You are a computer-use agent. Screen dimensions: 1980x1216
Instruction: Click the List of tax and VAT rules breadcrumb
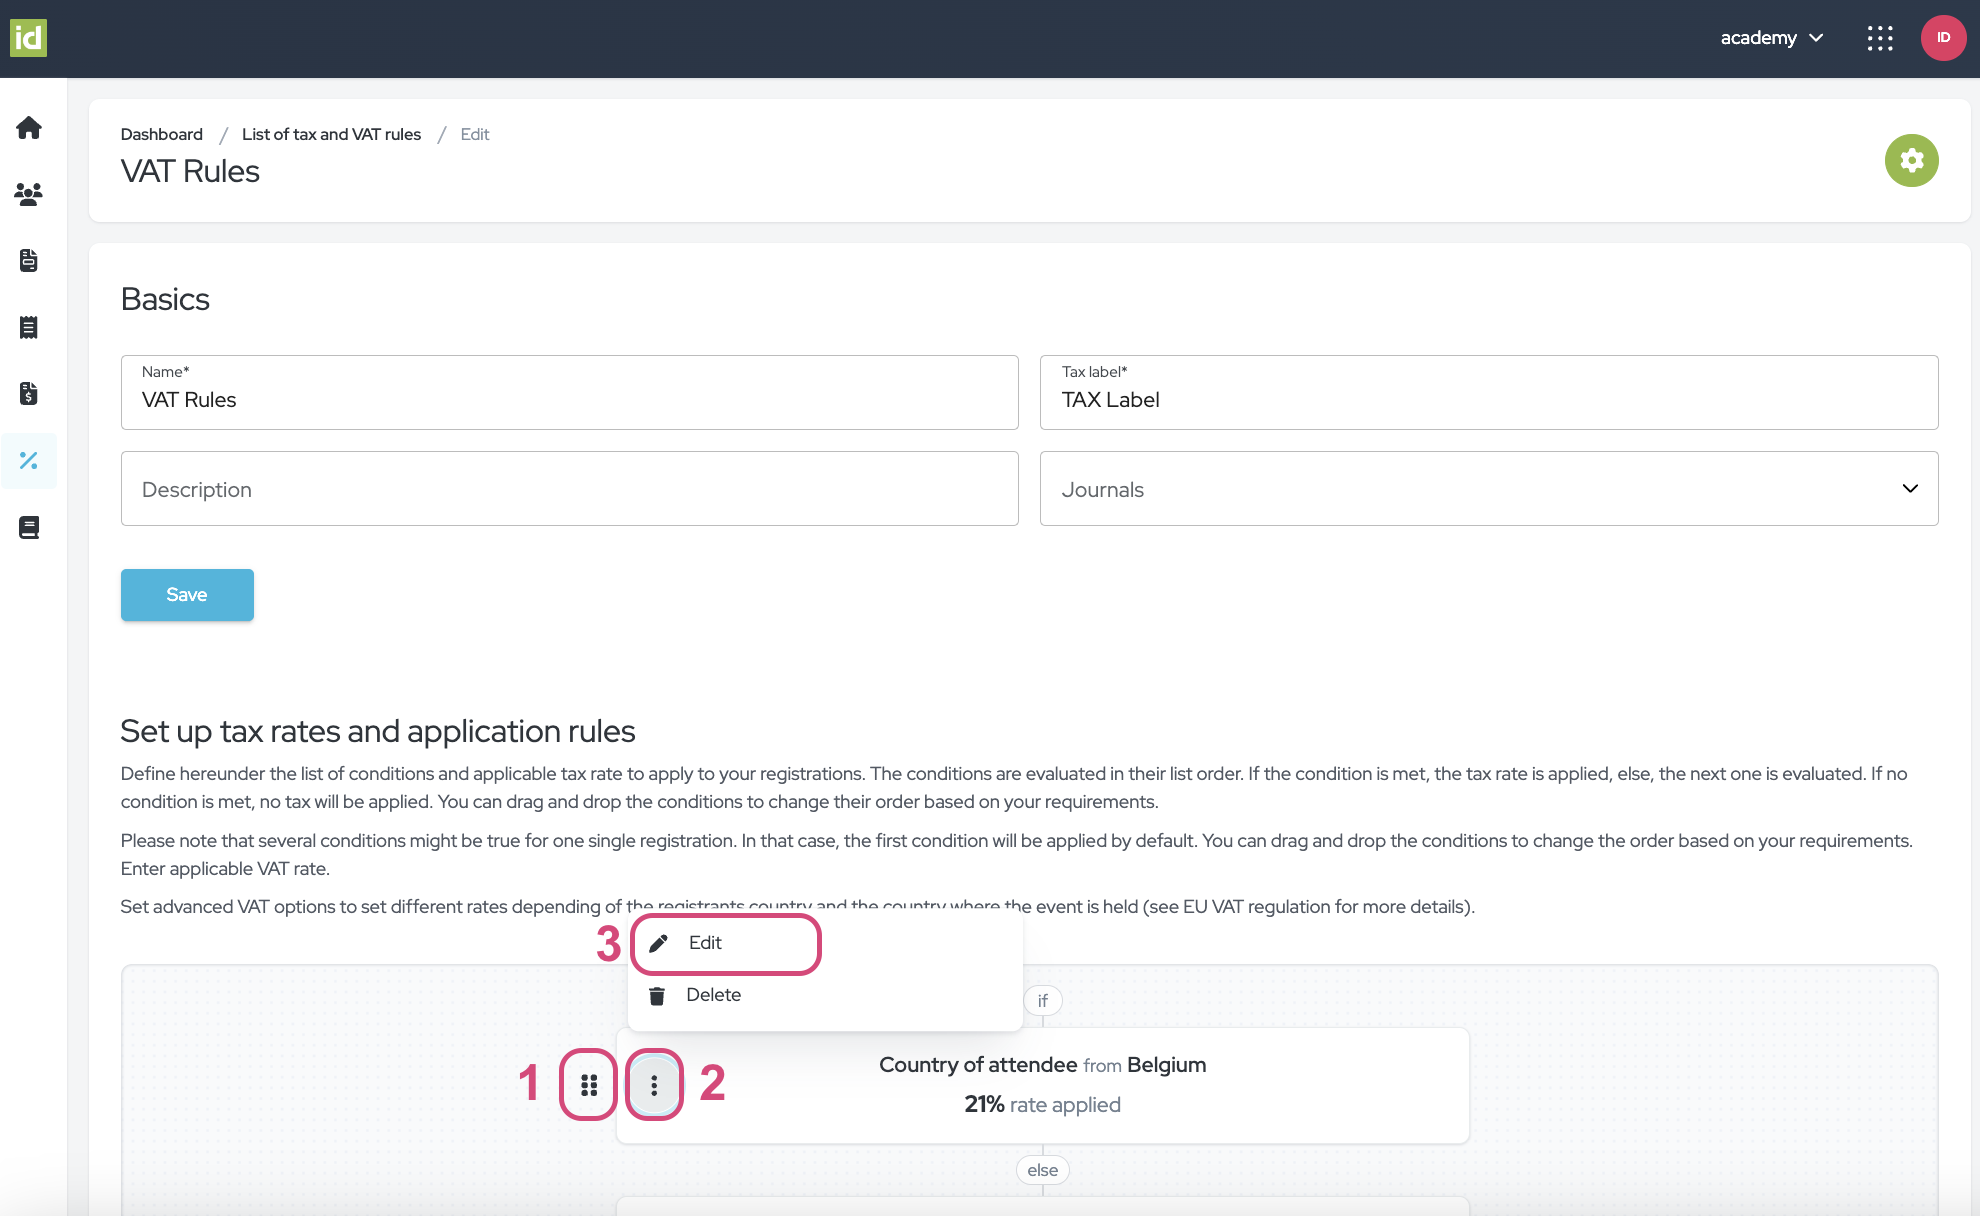click(x=331, y=133)
